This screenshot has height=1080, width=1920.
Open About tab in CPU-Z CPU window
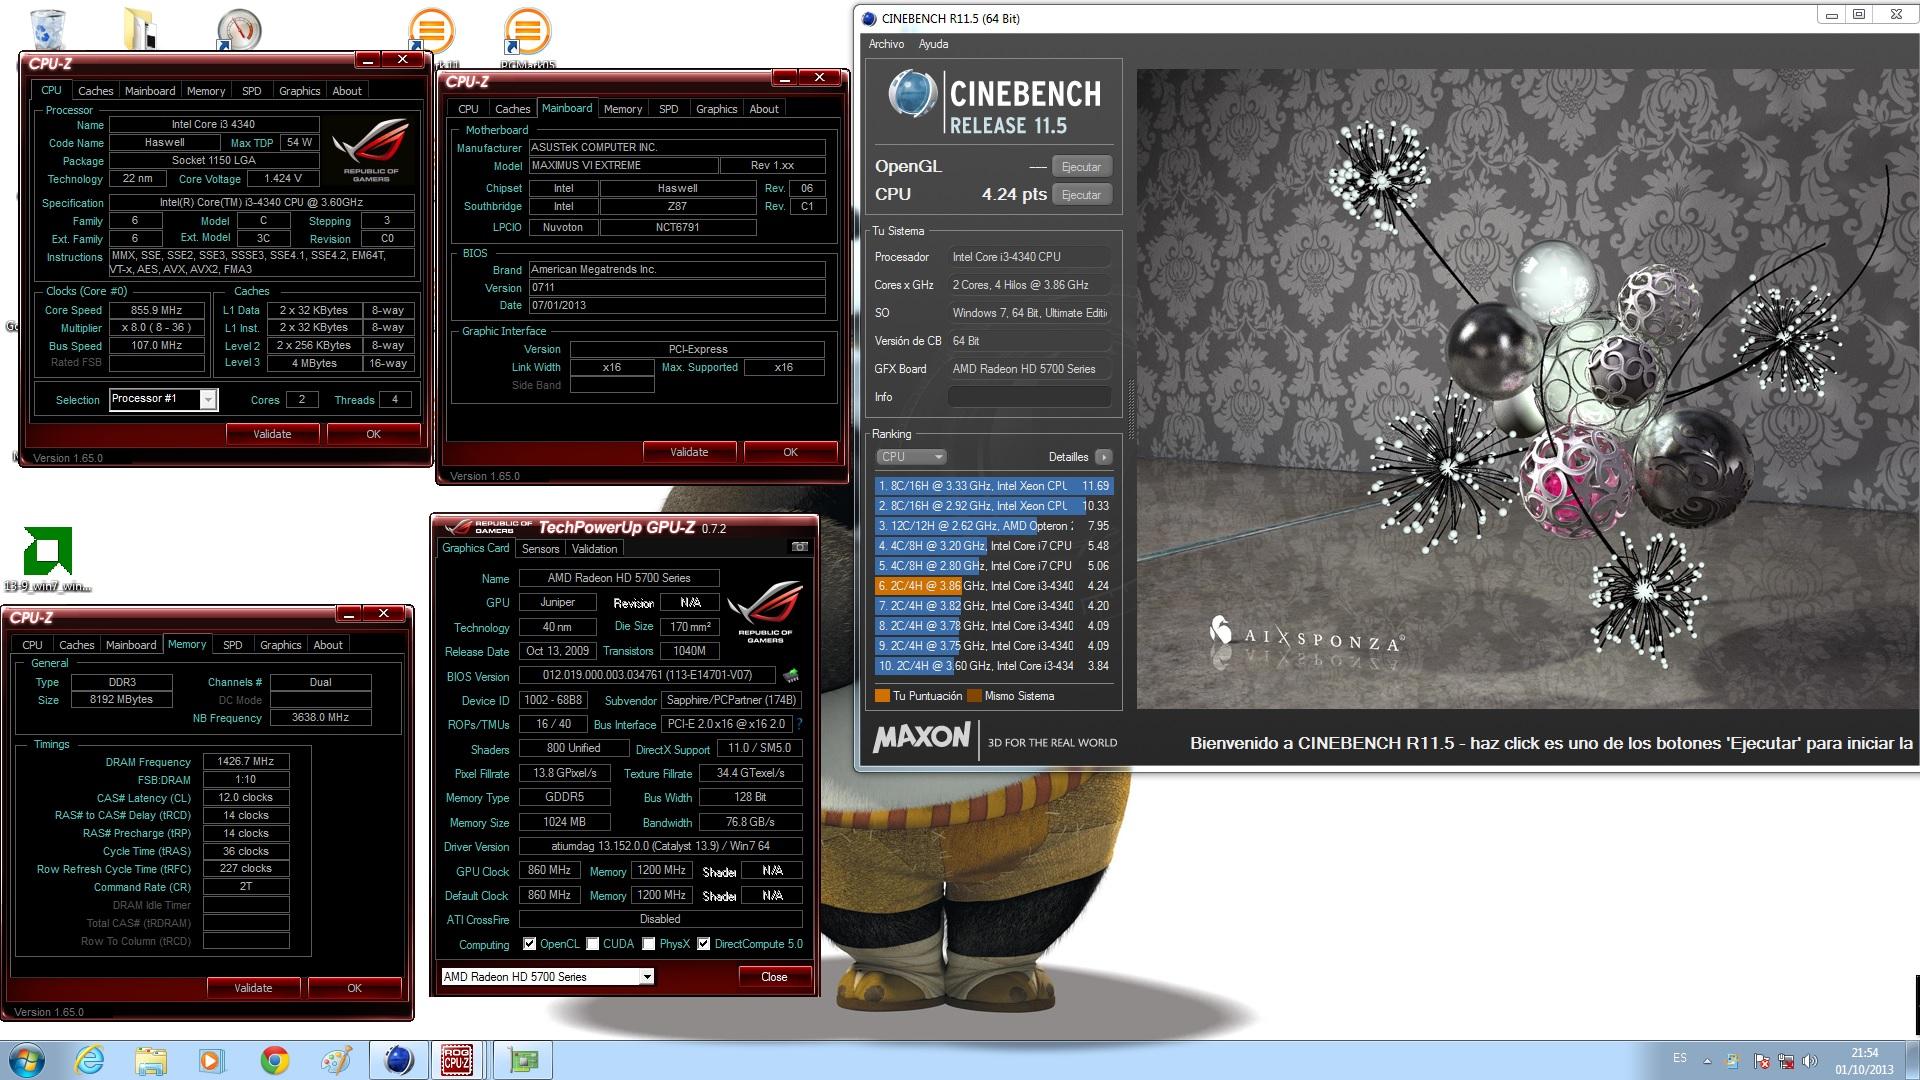pyautogui.click(x=347, y=91)
